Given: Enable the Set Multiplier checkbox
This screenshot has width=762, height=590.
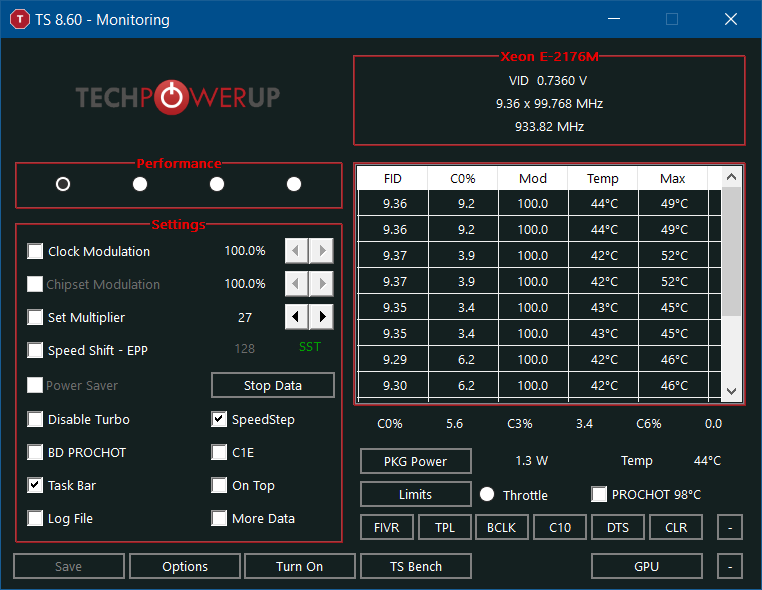Looking at the screenshot, I should coord(35,317).
